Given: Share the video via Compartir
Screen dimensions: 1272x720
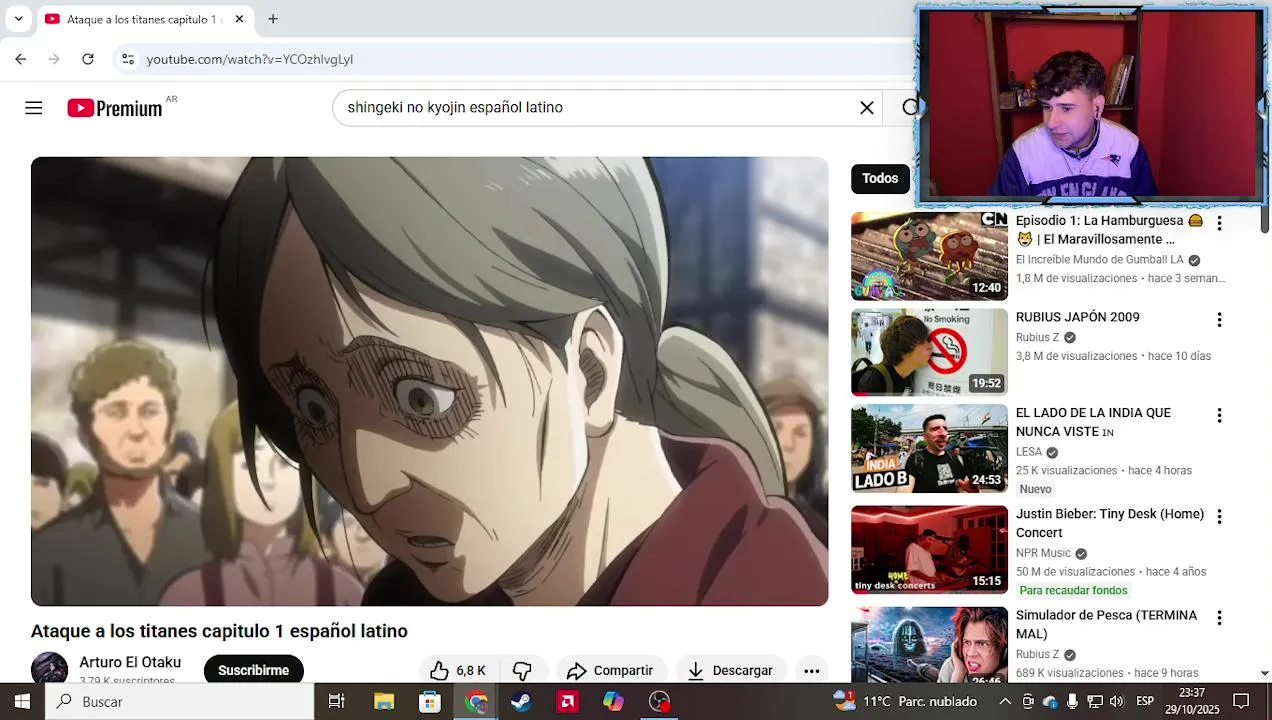Looking at the screenshot, I should [609, 670].
